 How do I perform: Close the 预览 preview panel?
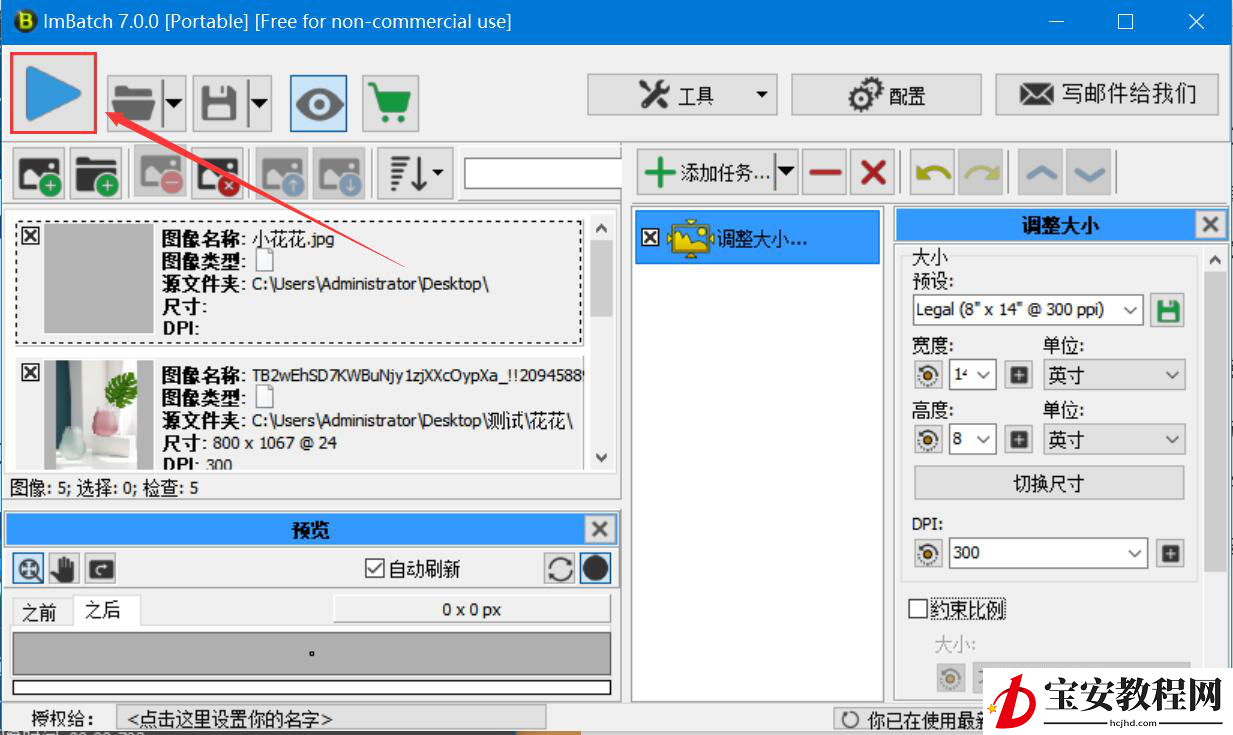(599, 529)
